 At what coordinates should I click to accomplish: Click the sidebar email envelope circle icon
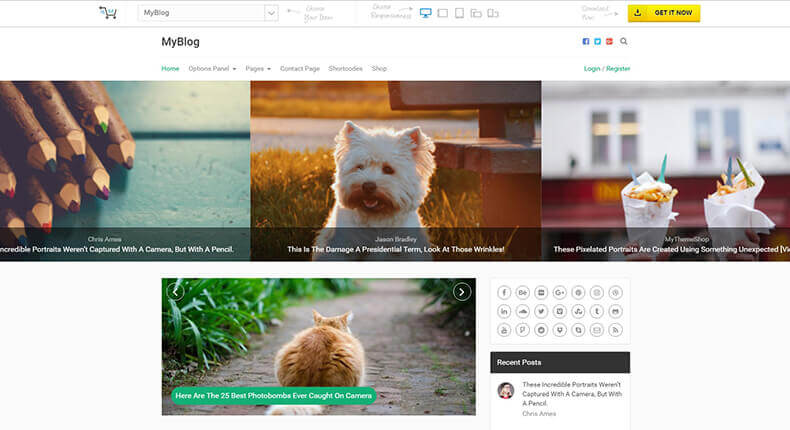(x=597, y=330)
